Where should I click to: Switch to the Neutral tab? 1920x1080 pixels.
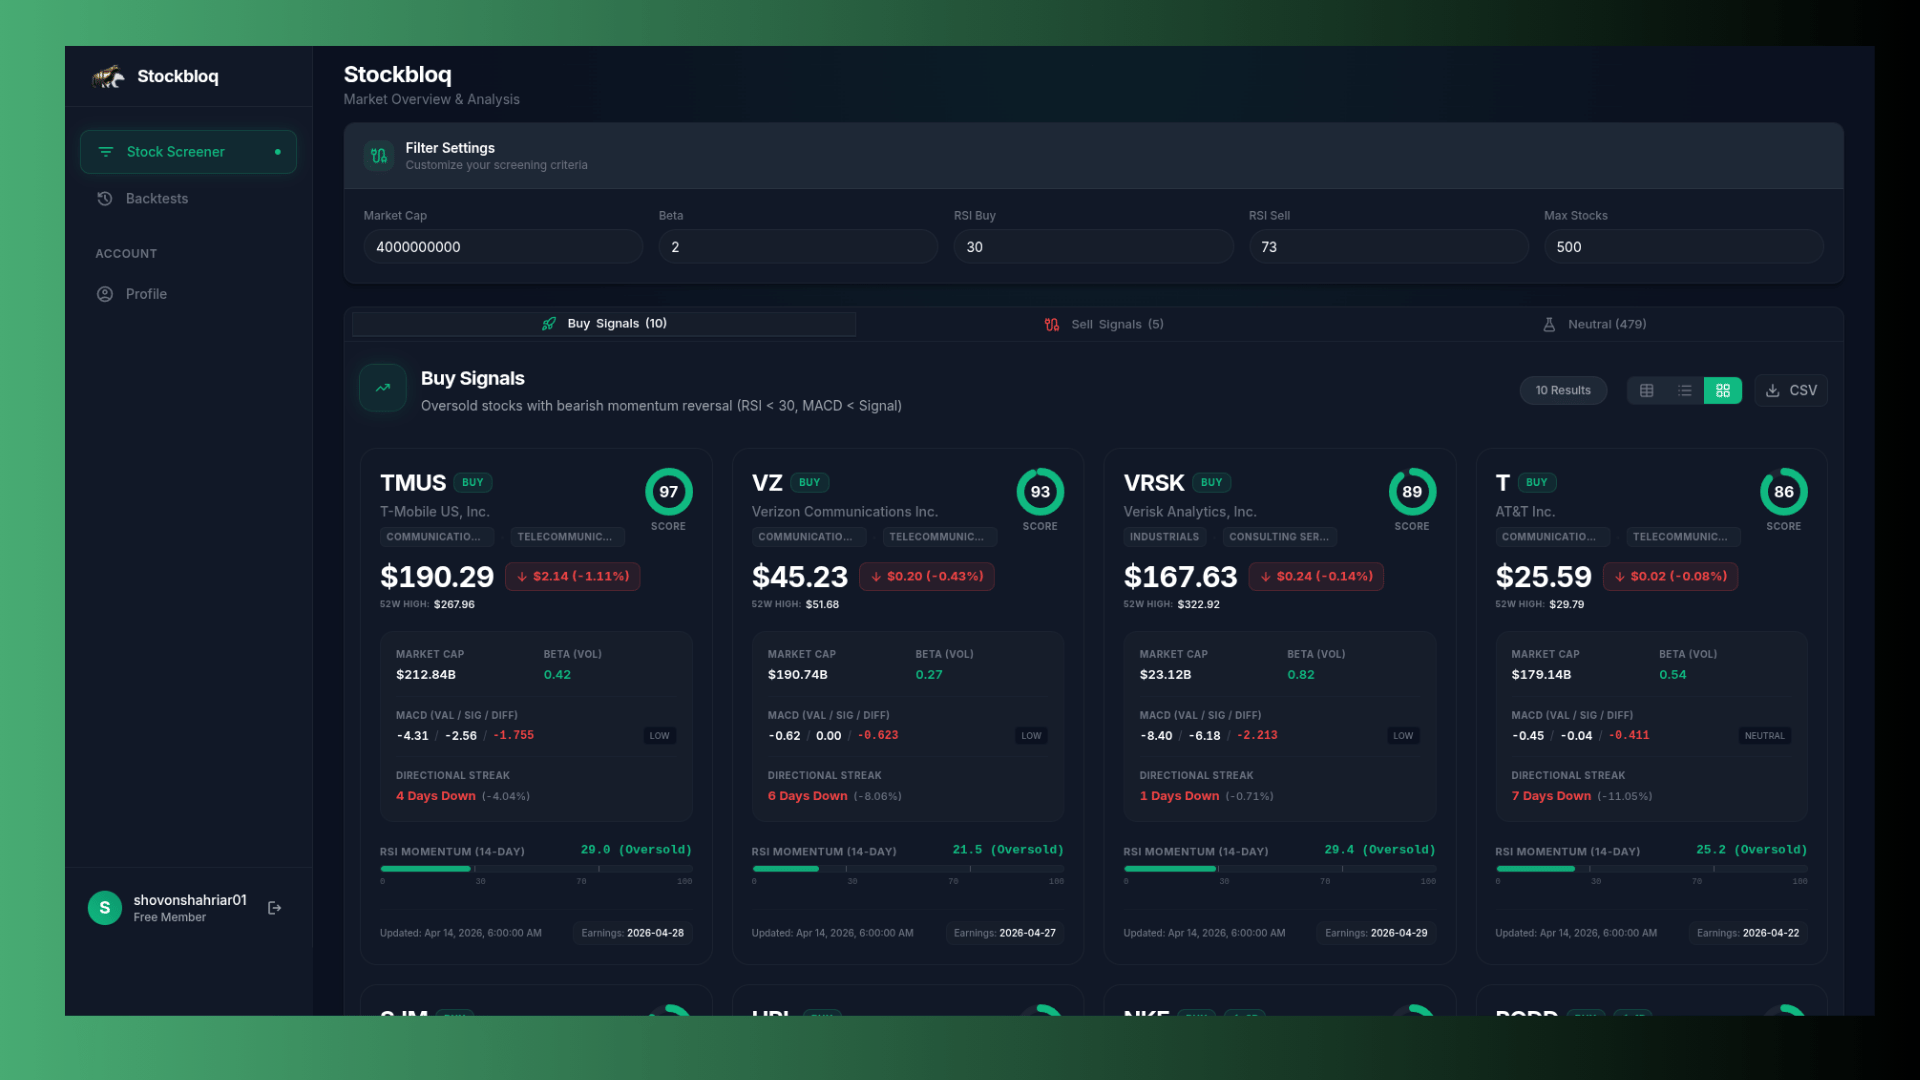(1594, 325)
